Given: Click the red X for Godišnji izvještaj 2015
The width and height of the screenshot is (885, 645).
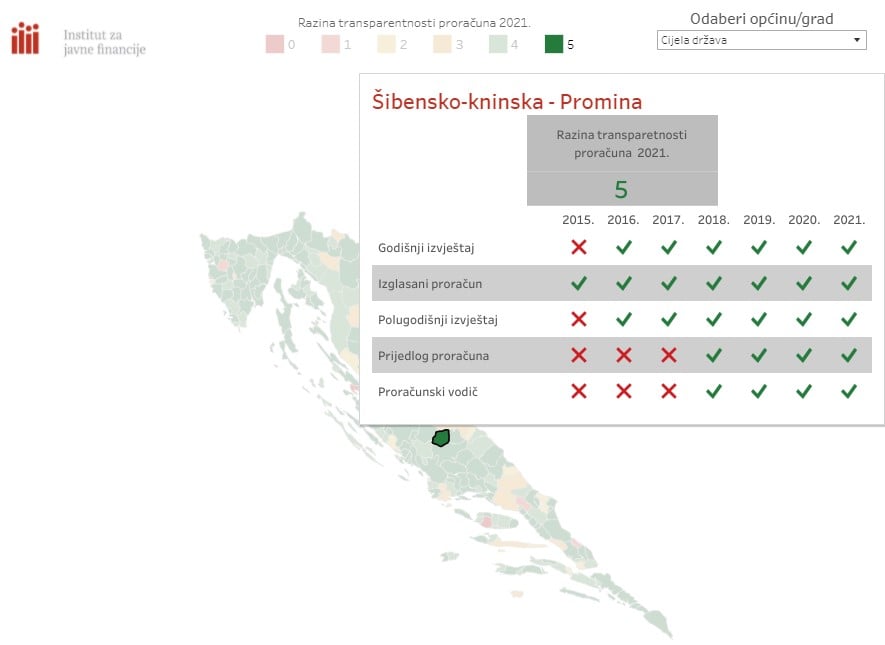Looking at the screenshot, I should coord(579,247).
